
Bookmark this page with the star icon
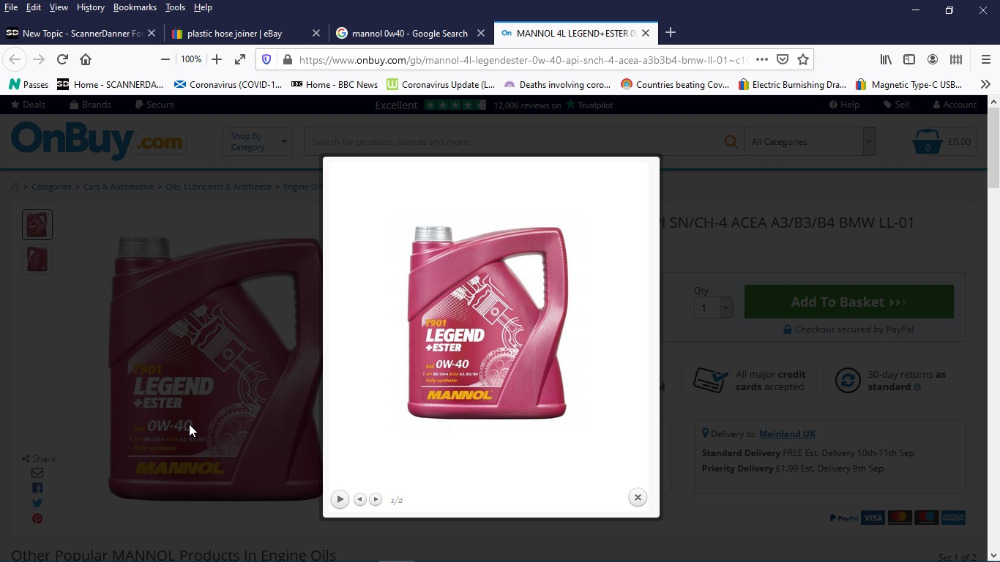pyautogui.click(x=803, y=59)
